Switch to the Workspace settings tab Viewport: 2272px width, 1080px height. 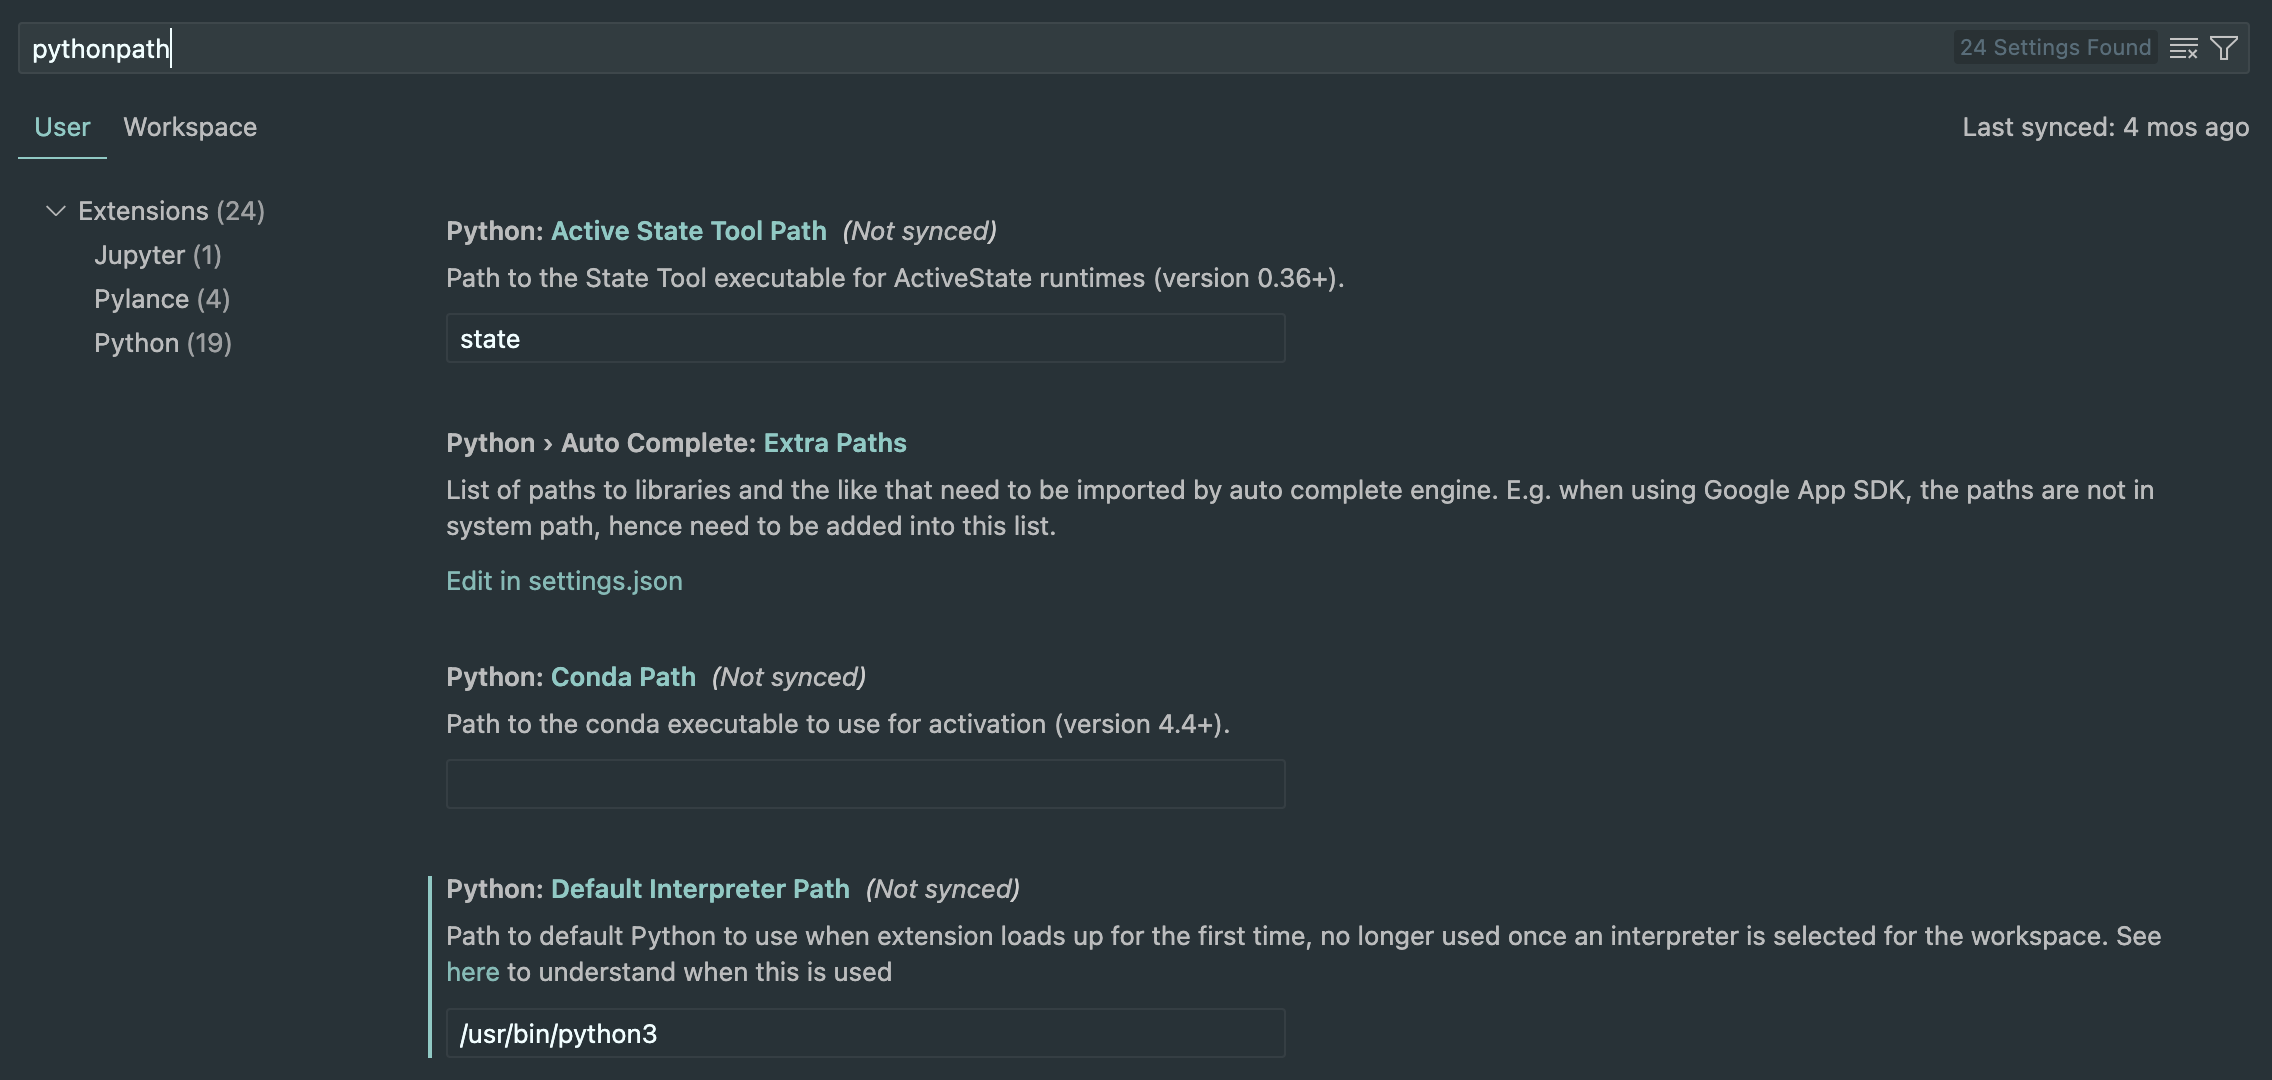190,127
